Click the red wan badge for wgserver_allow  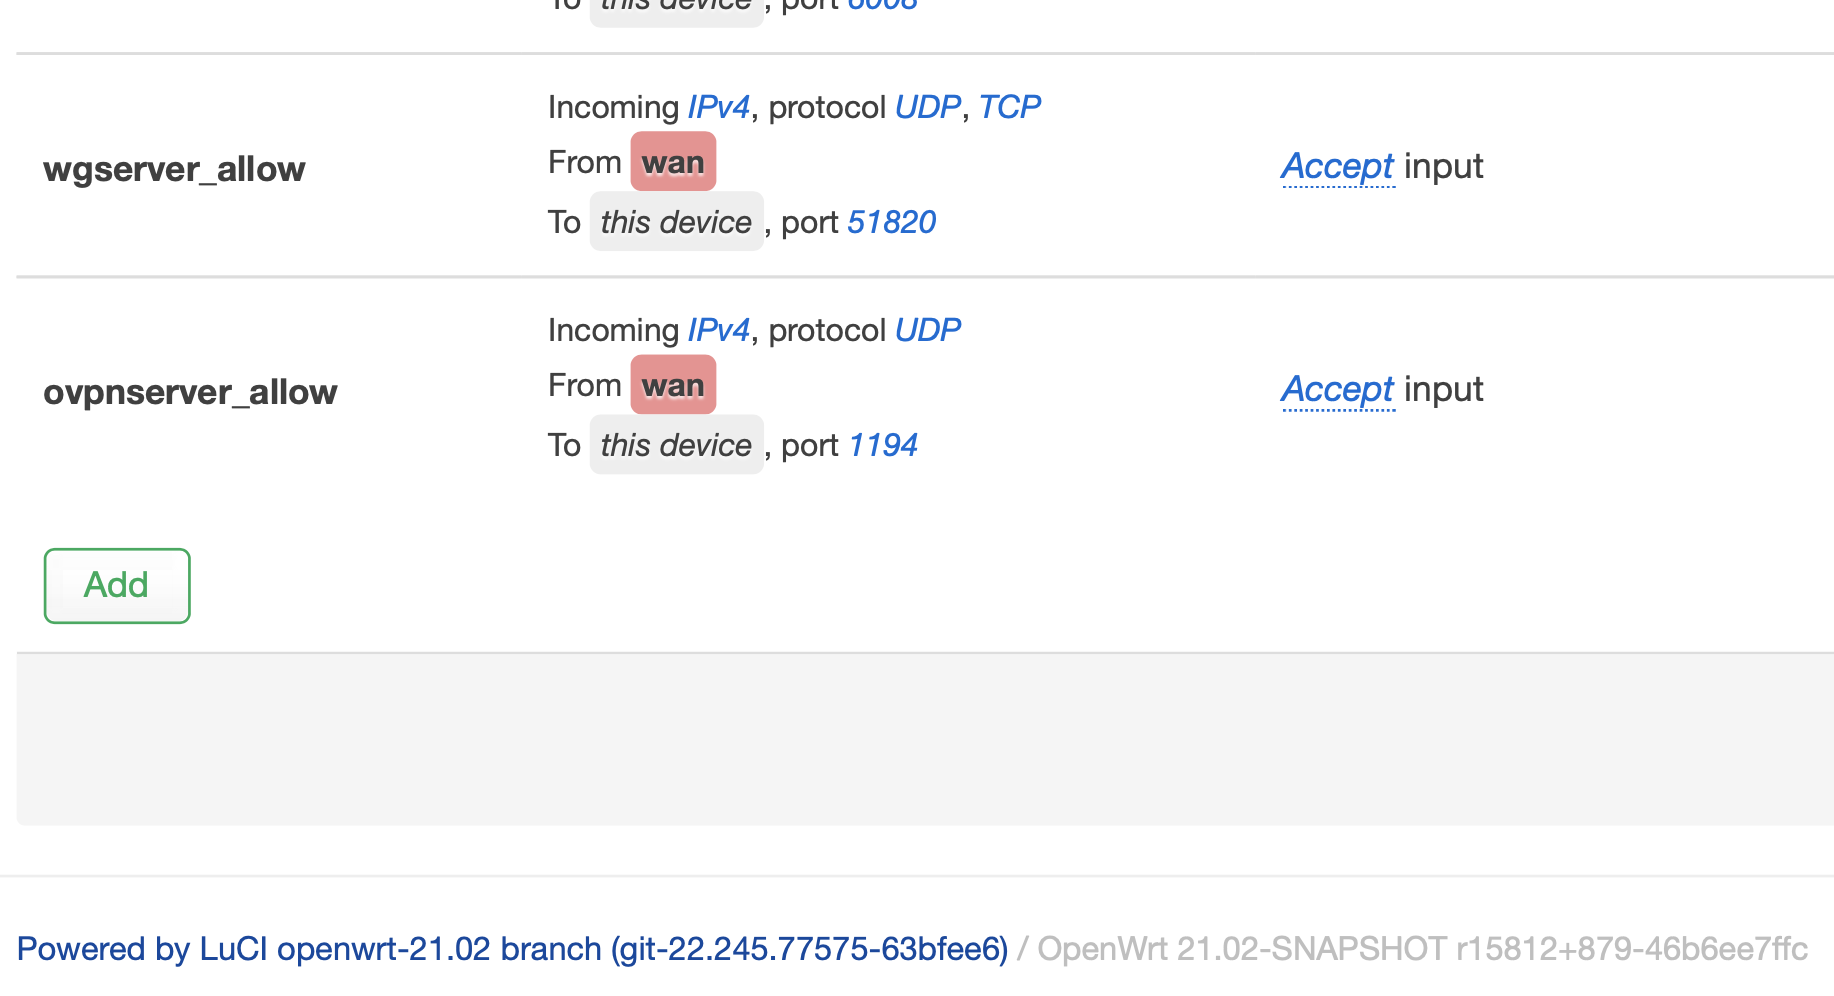pyautogui.click(x=673, y=162)
